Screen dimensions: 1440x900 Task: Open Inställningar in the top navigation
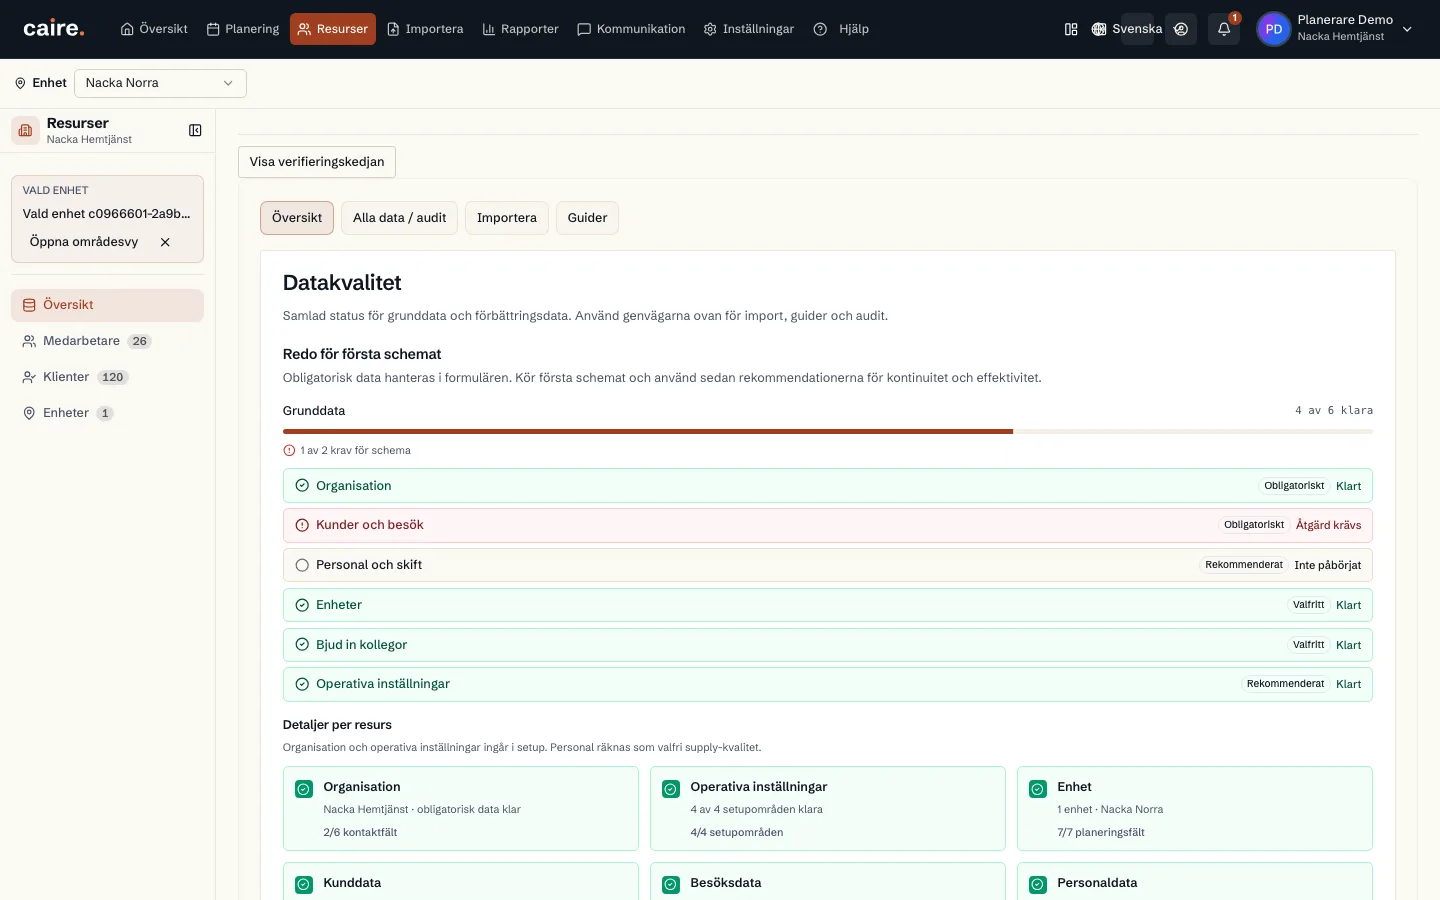pyautogui.click(x=749, y=29)
